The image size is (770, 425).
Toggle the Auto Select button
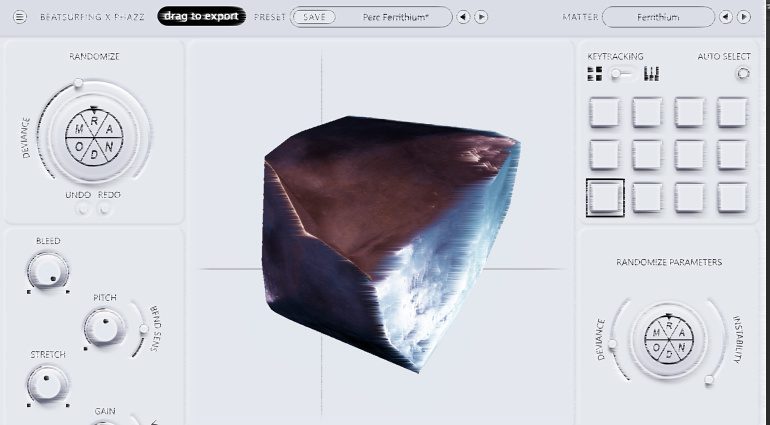click(x=743, y=74)
